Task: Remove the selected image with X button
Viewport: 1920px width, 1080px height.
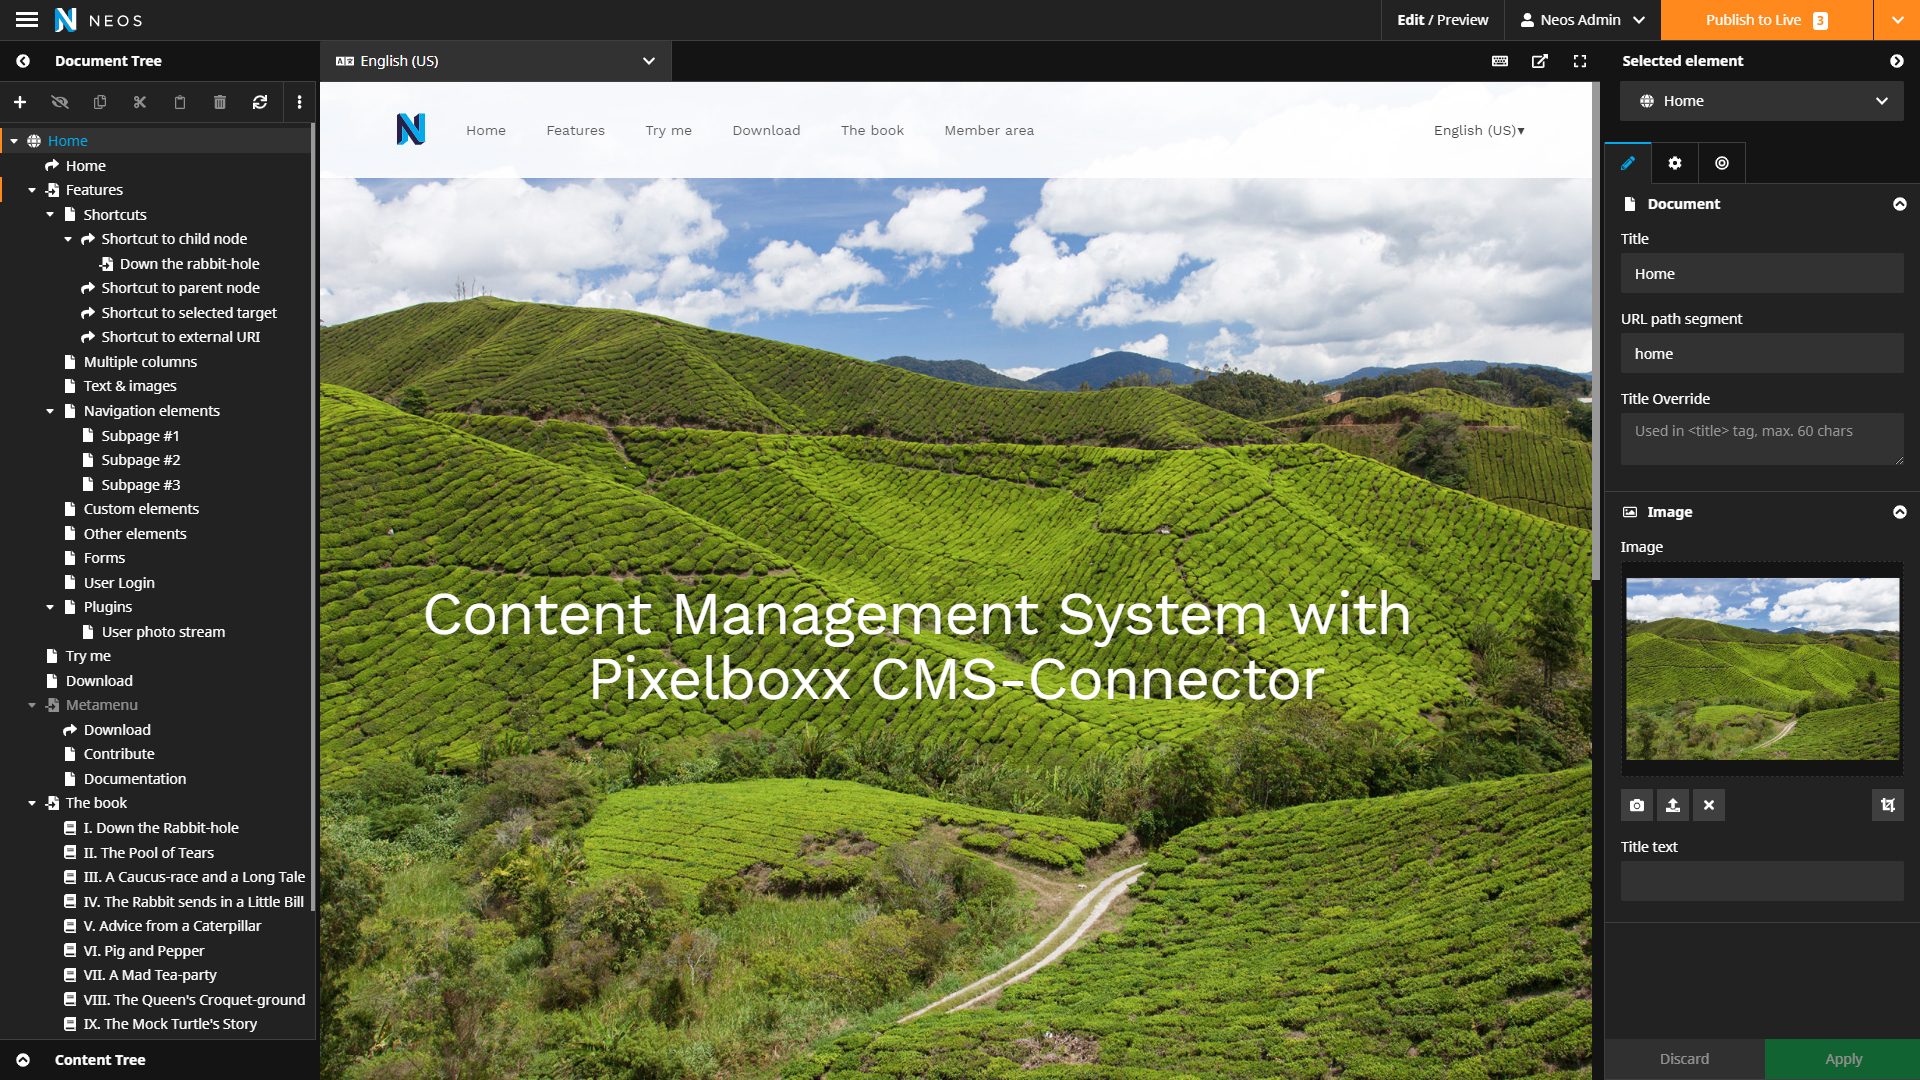Action: coord(1709,805)
